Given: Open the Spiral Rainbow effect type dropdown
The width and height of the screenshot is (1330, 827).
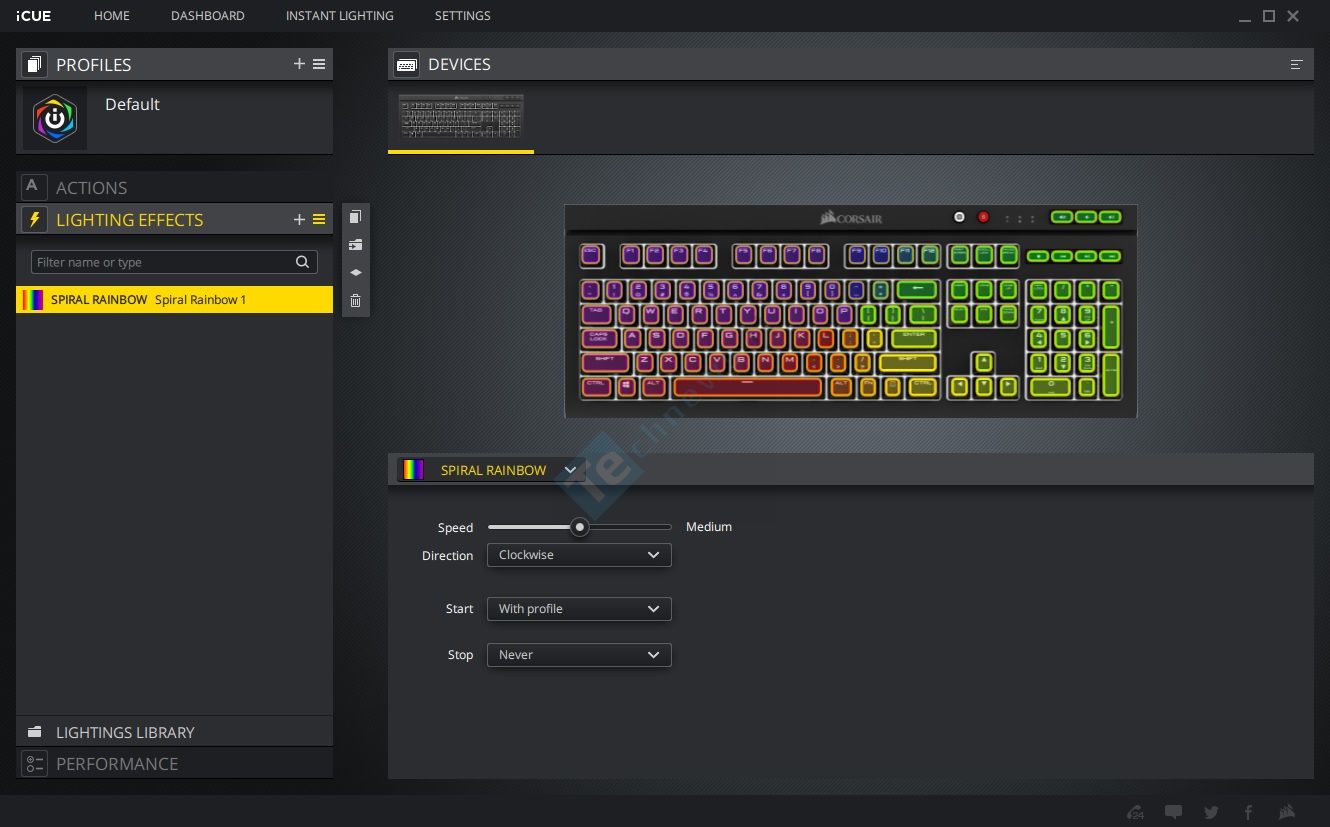Looking at the screenshot, I should point(491,470).
